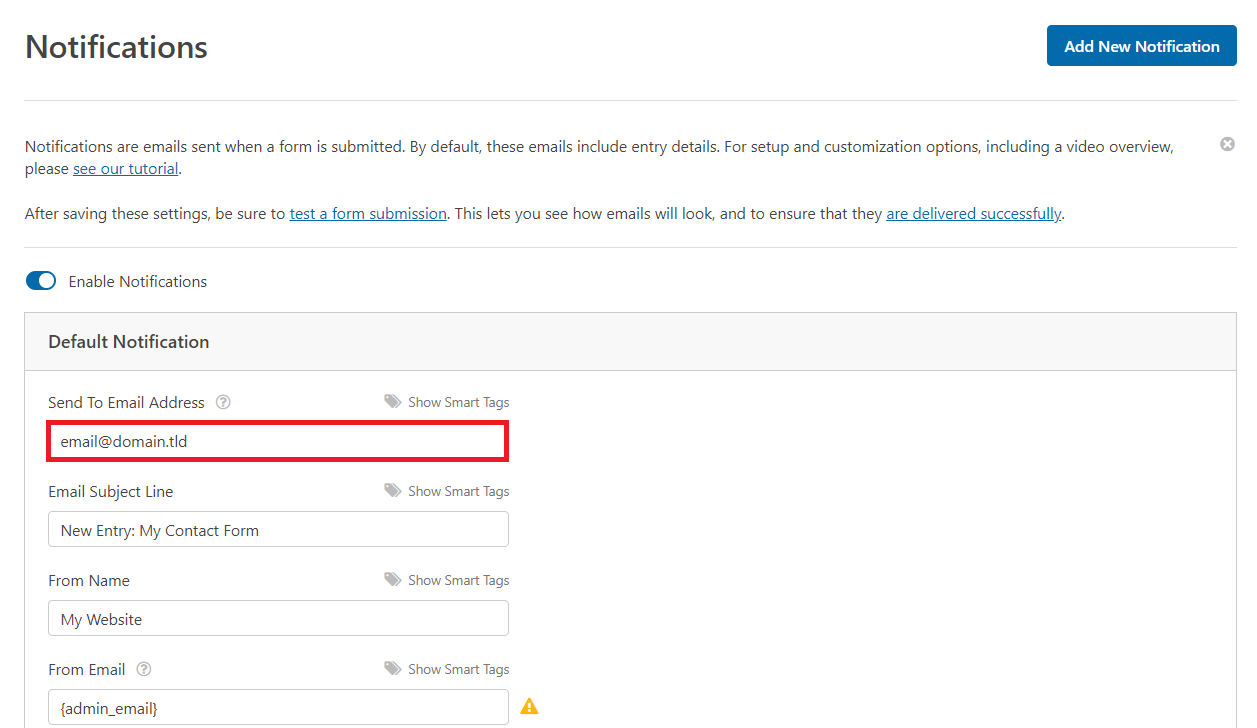Expand Smart Tags for Send To Email Address
The width and height of the screenshot is (1257, 728).
coord(458,401)
